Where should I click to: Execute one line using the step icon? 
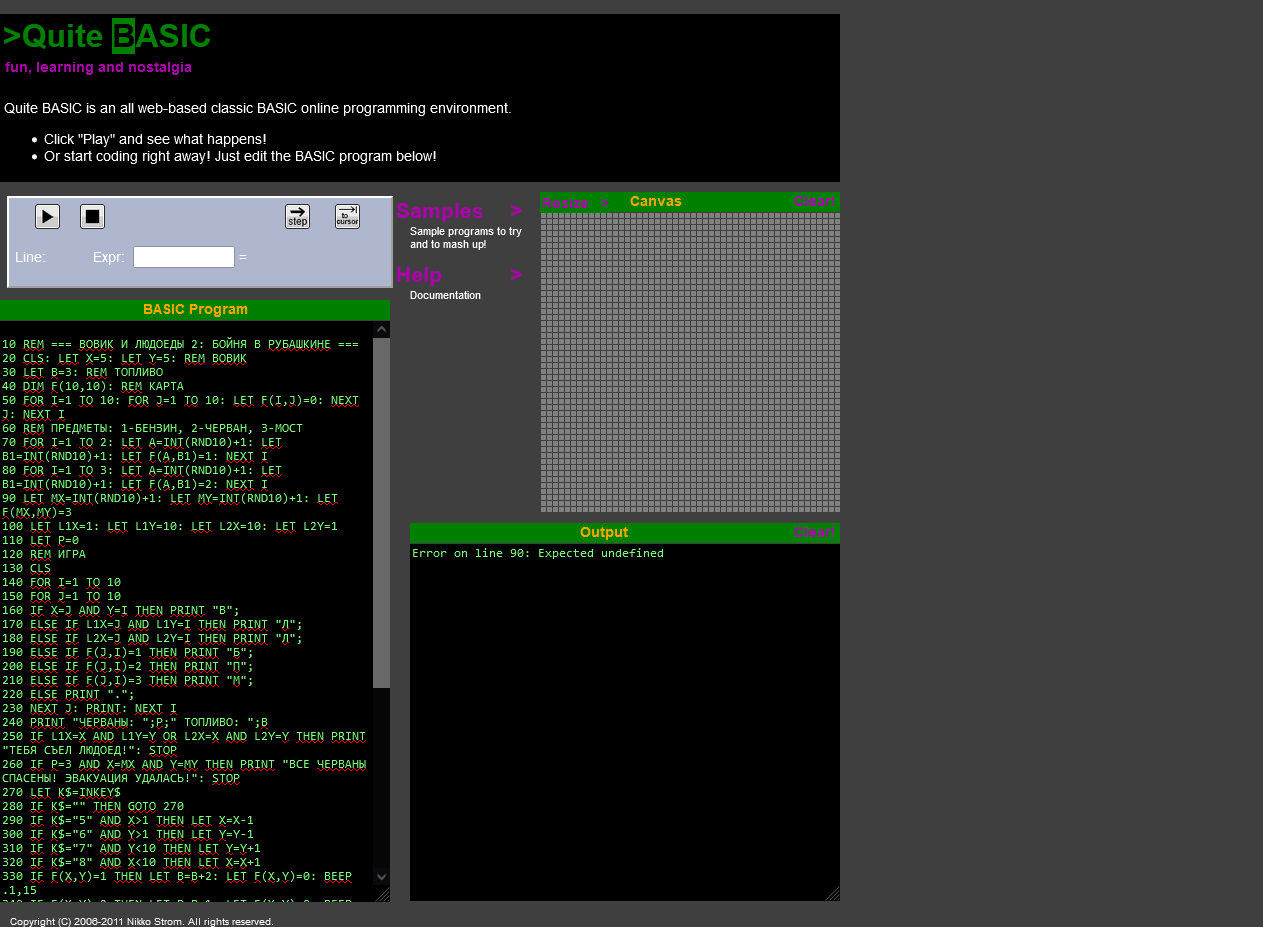[297, 216]
